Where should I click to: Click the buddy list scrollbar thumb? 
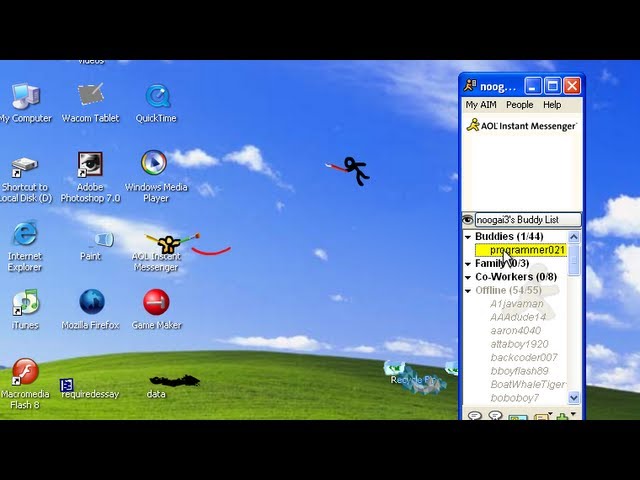click(x=573, y=260)
